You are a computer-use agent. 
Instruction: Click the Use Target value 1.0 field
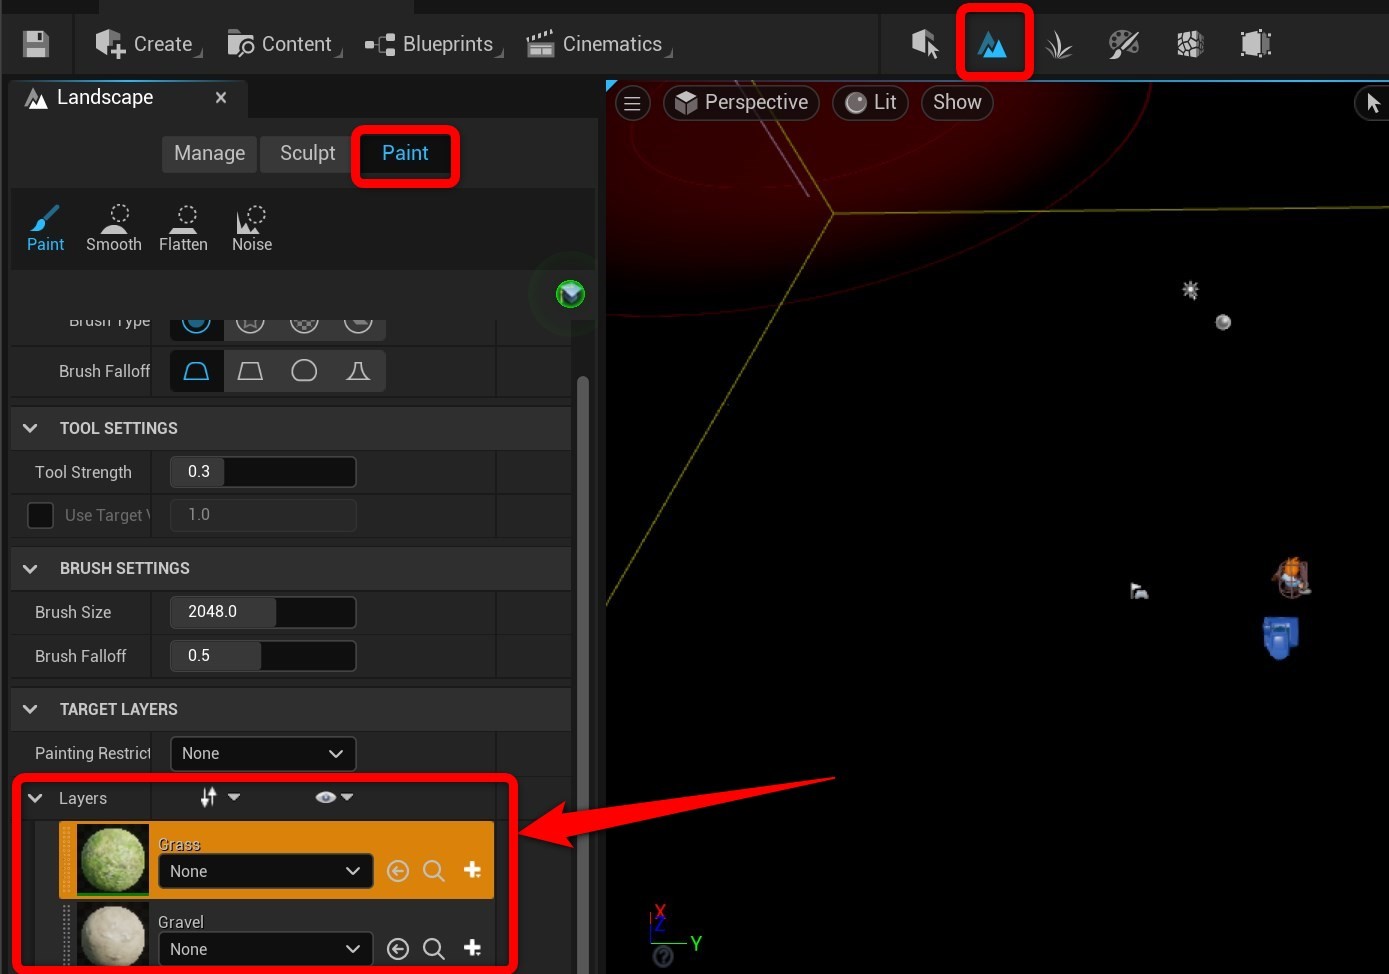263,515
